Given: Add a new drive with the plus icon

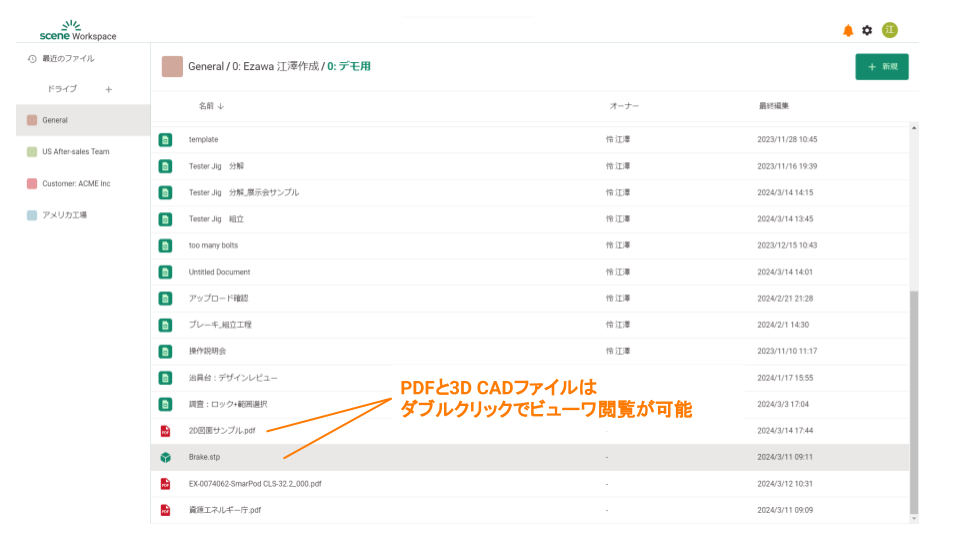Looking at the screenshot, I should (108, 89).
